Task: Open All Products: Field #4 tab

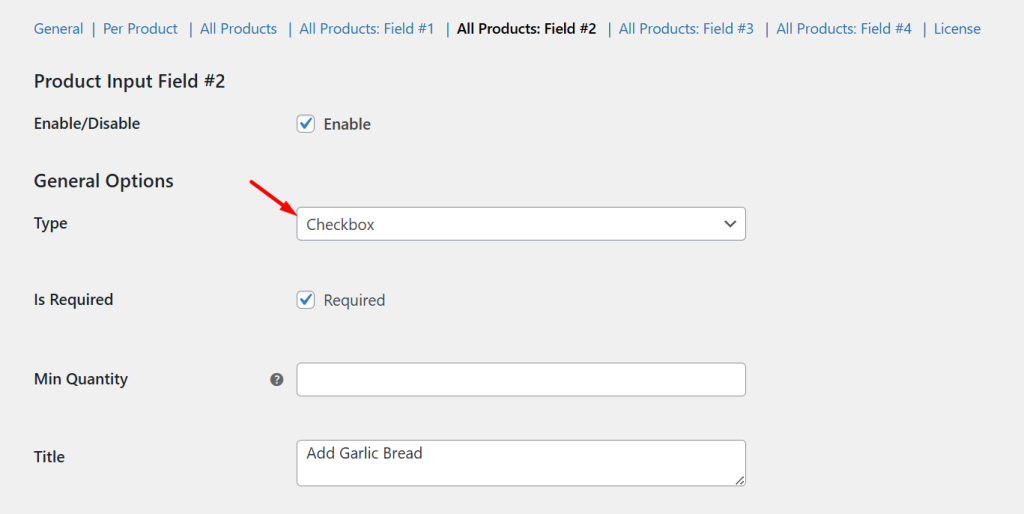Action: coord(844,29)
